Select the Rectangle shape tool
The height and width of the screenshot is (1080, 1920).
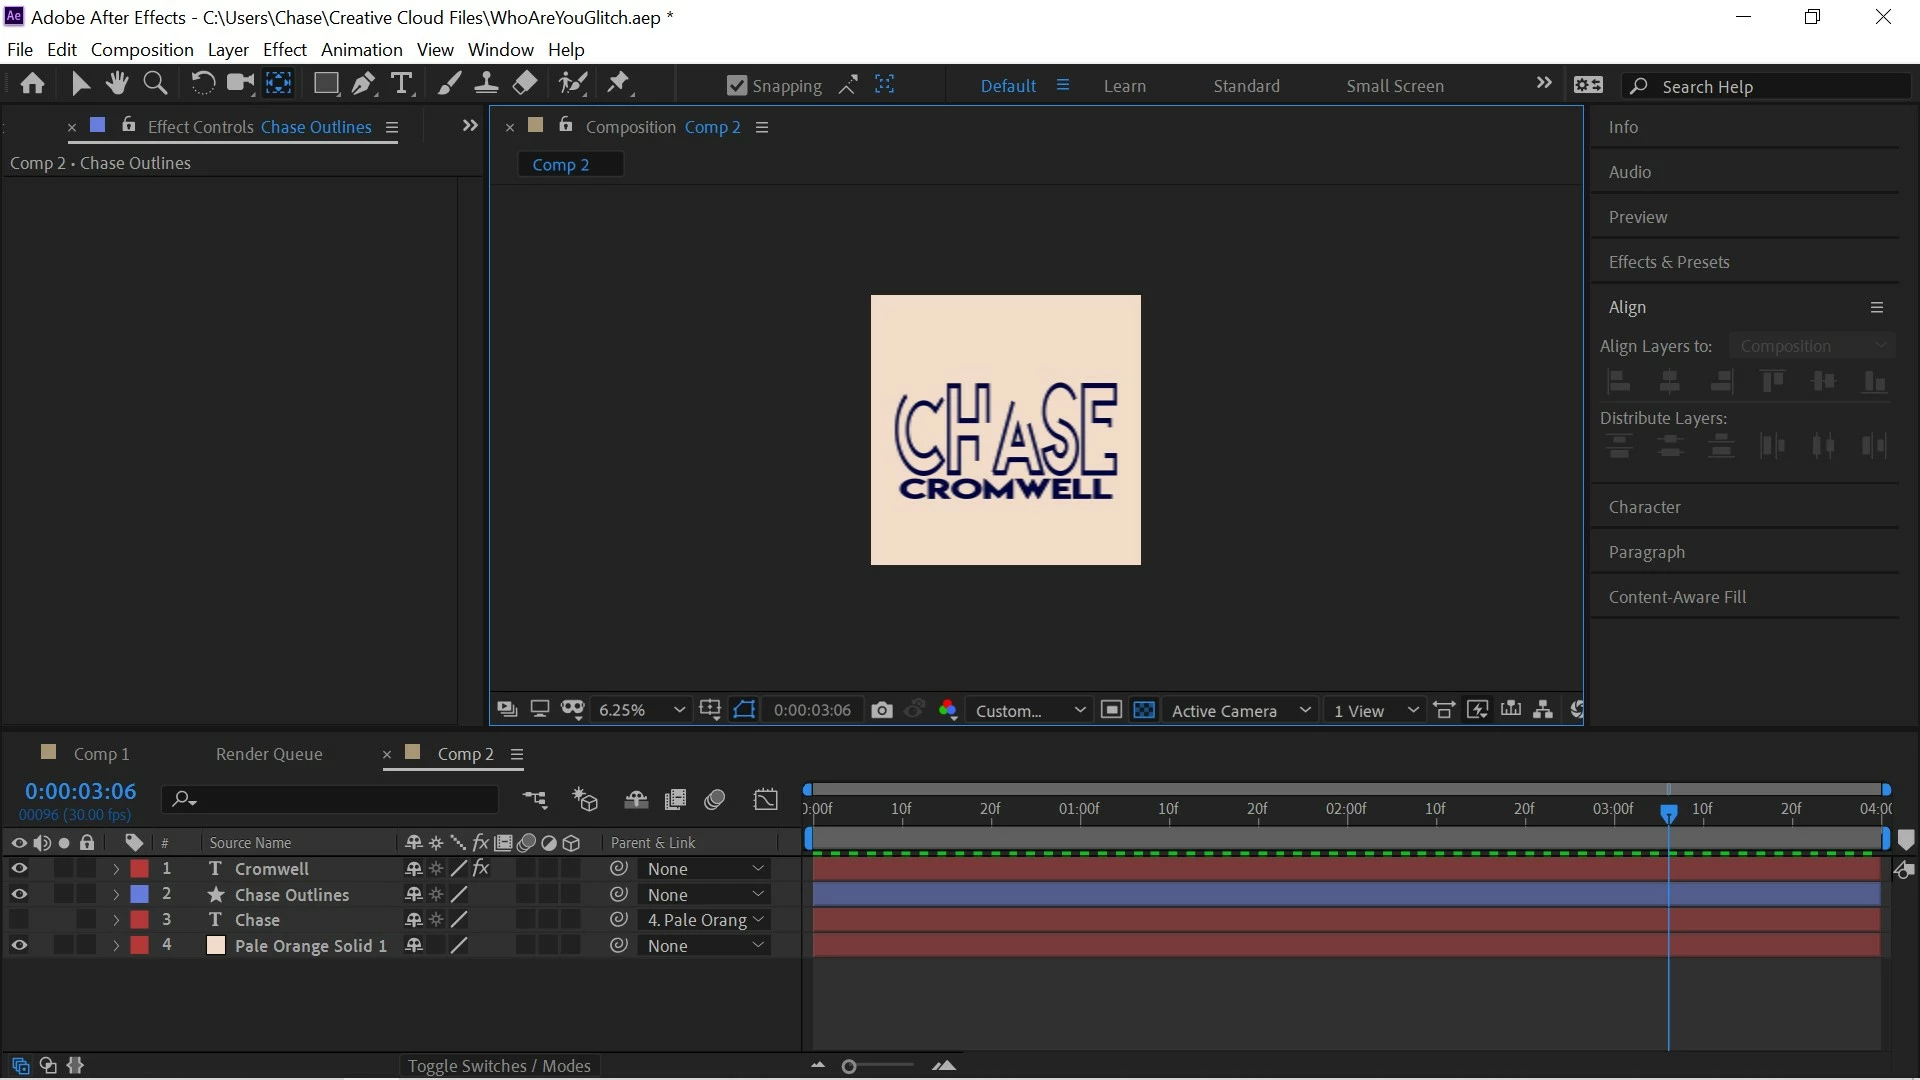pos(325,84)
